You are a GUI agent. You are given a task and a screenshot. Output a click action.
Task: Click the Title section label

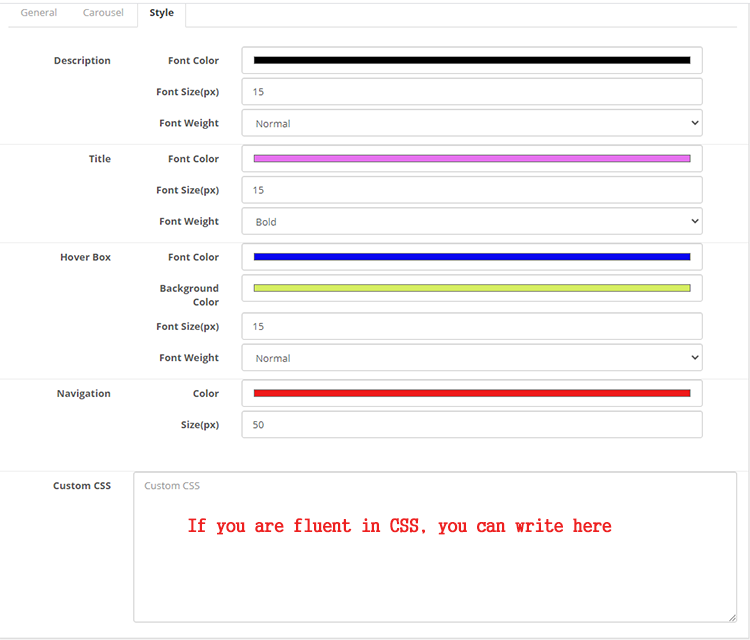click(x=99, y=159)
